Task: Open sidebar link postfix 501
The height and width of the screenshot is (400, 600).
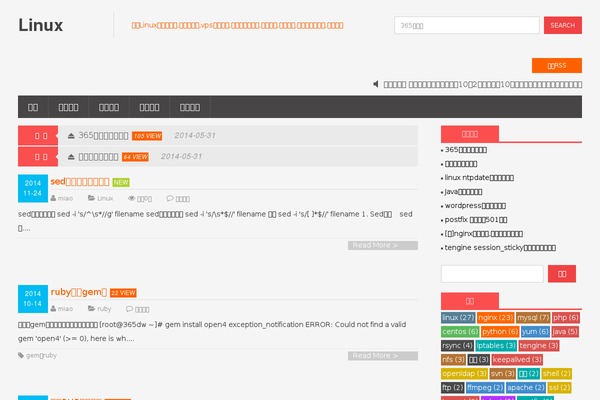Action: click(x=476, y=220)
